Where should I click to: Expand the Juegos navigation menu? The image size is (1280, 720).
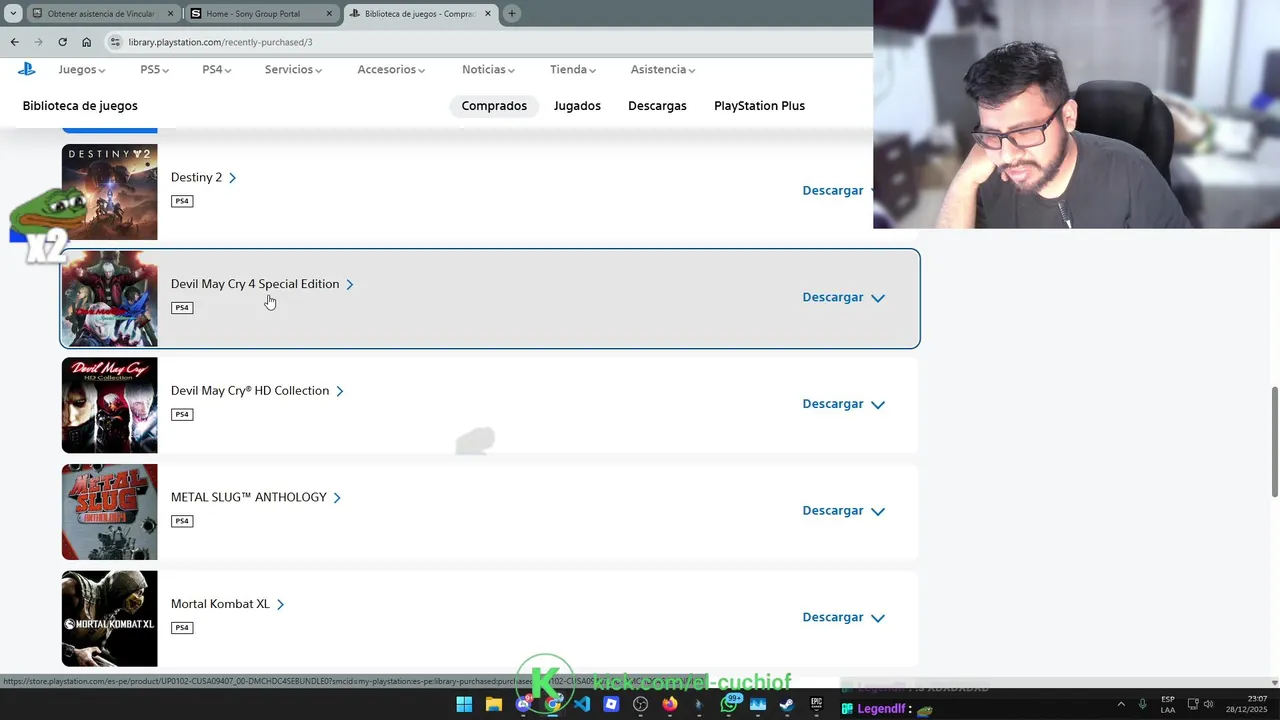[x=82, y=70]
